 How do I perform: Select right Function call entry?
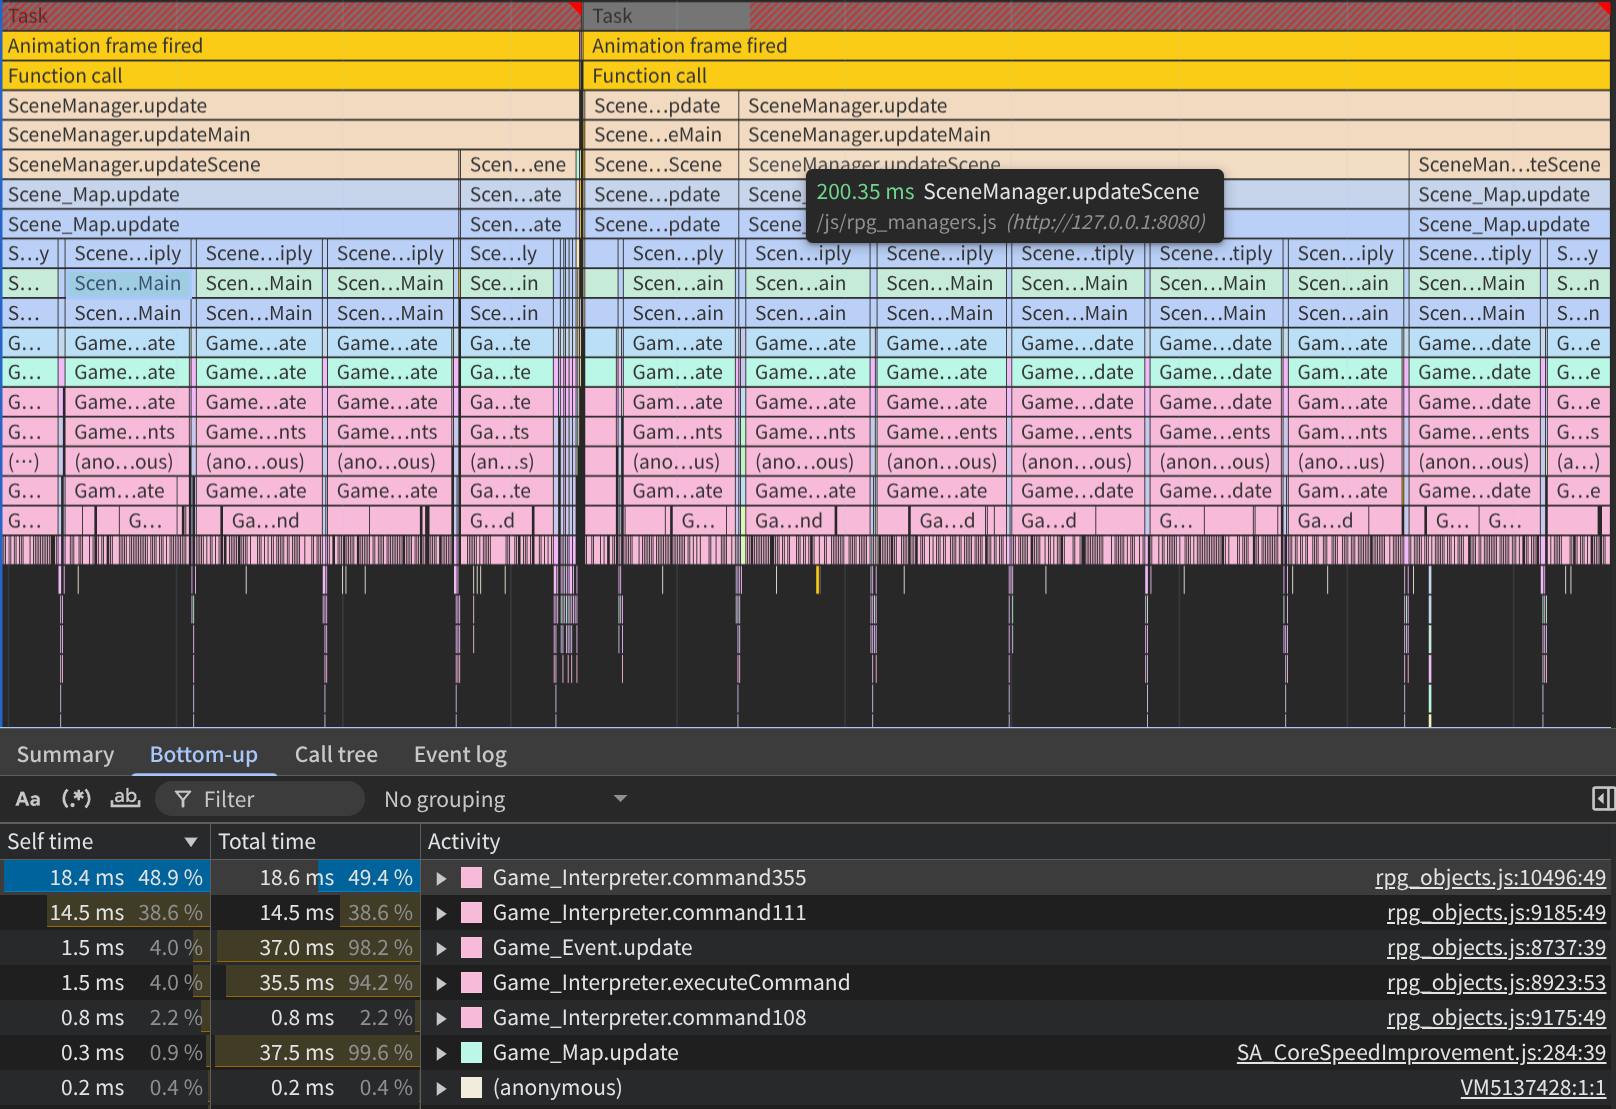click(1098, 76)
